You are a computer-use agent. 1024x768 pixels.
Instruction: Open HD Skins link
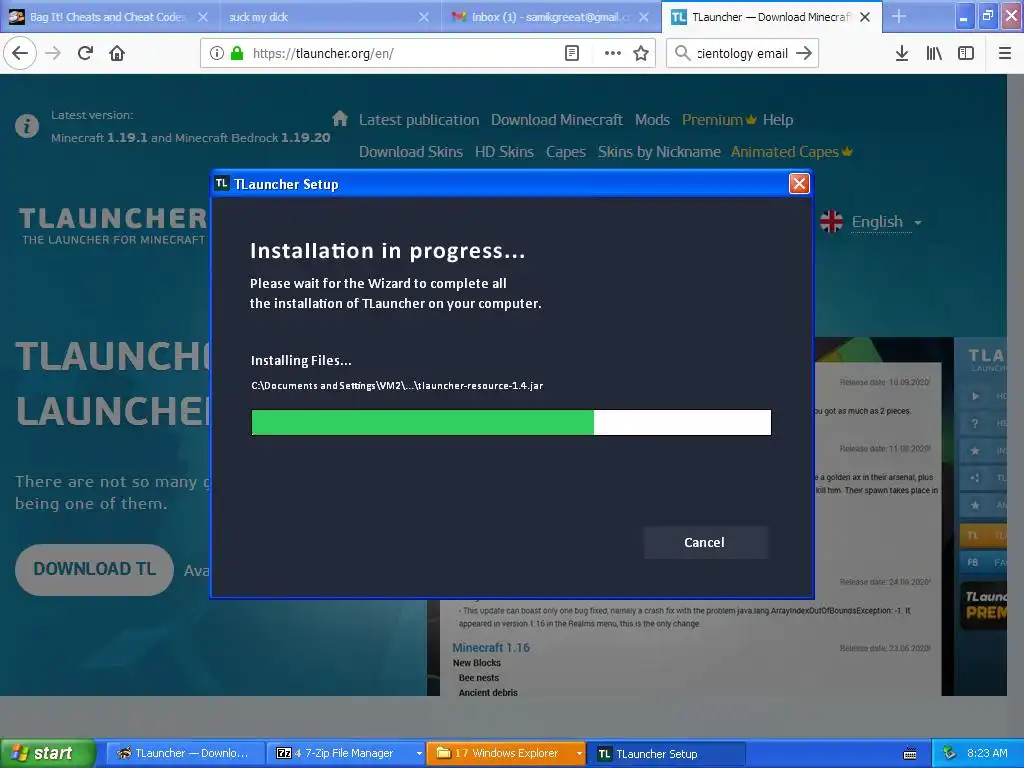[504, 152]
